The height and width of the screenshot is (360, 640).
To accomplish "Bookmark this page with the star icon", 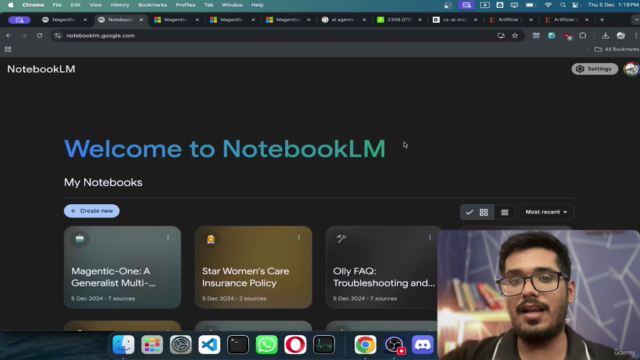I will coord(515,36).
